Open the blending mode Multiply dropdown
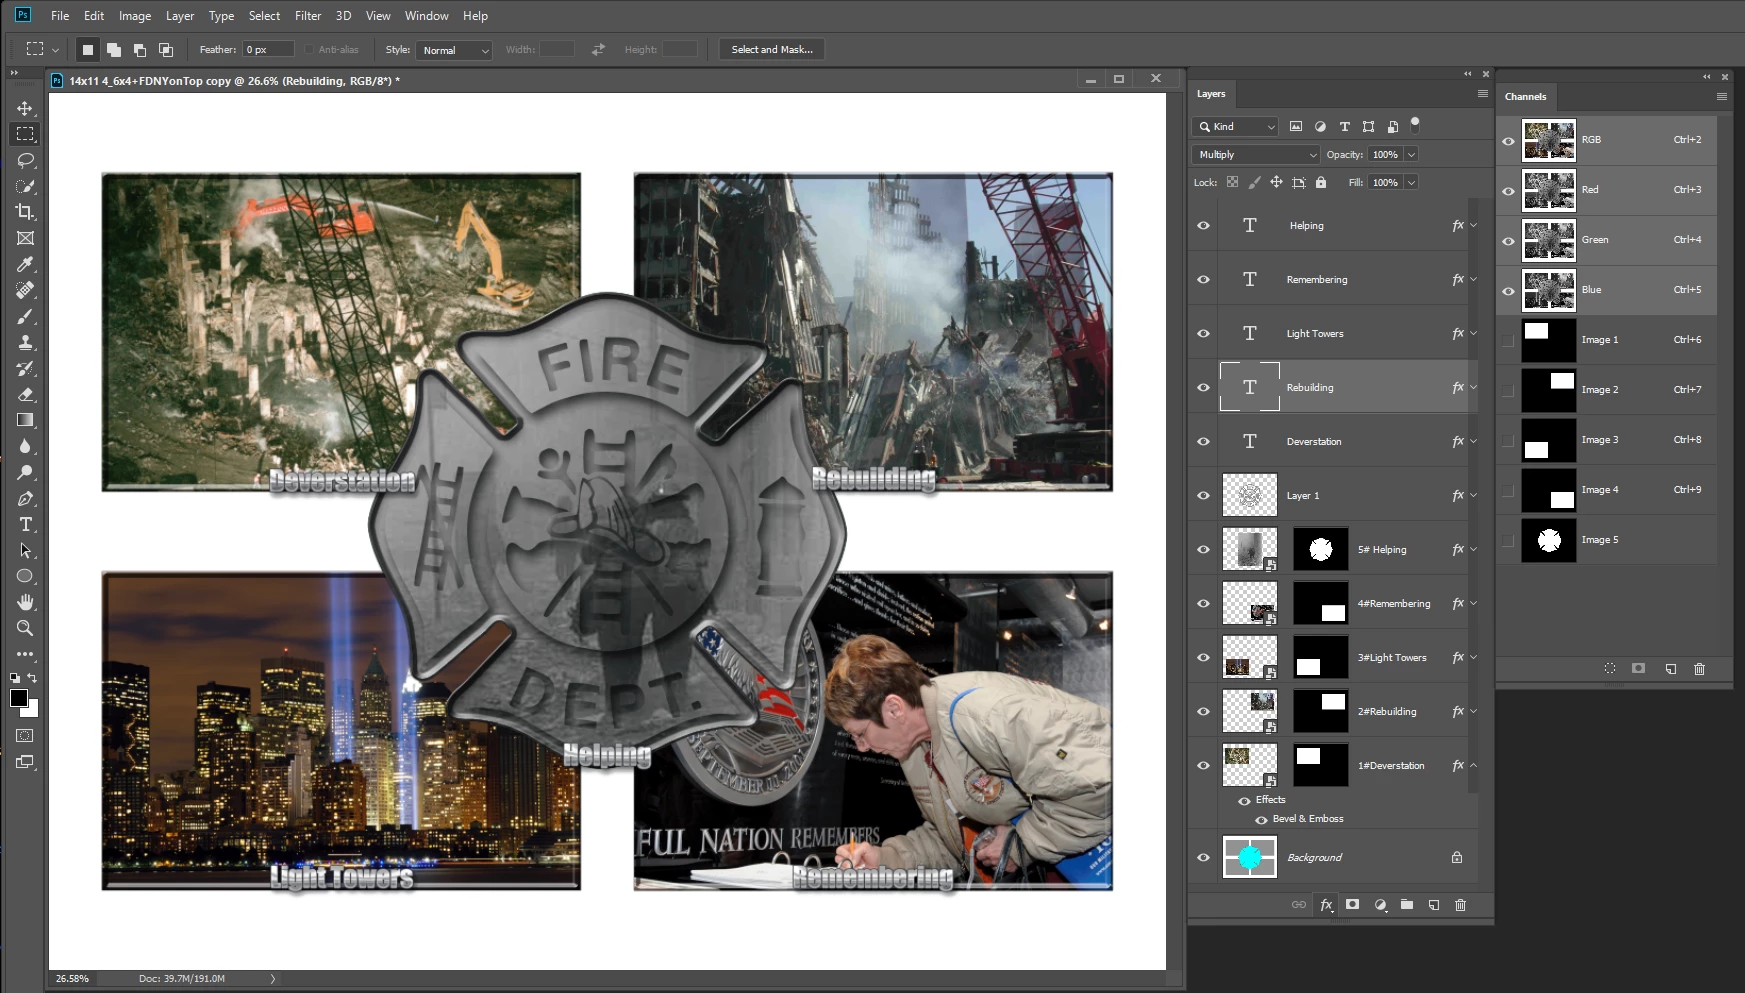The image size is (1745, 993). click(x=1257, y=155)
